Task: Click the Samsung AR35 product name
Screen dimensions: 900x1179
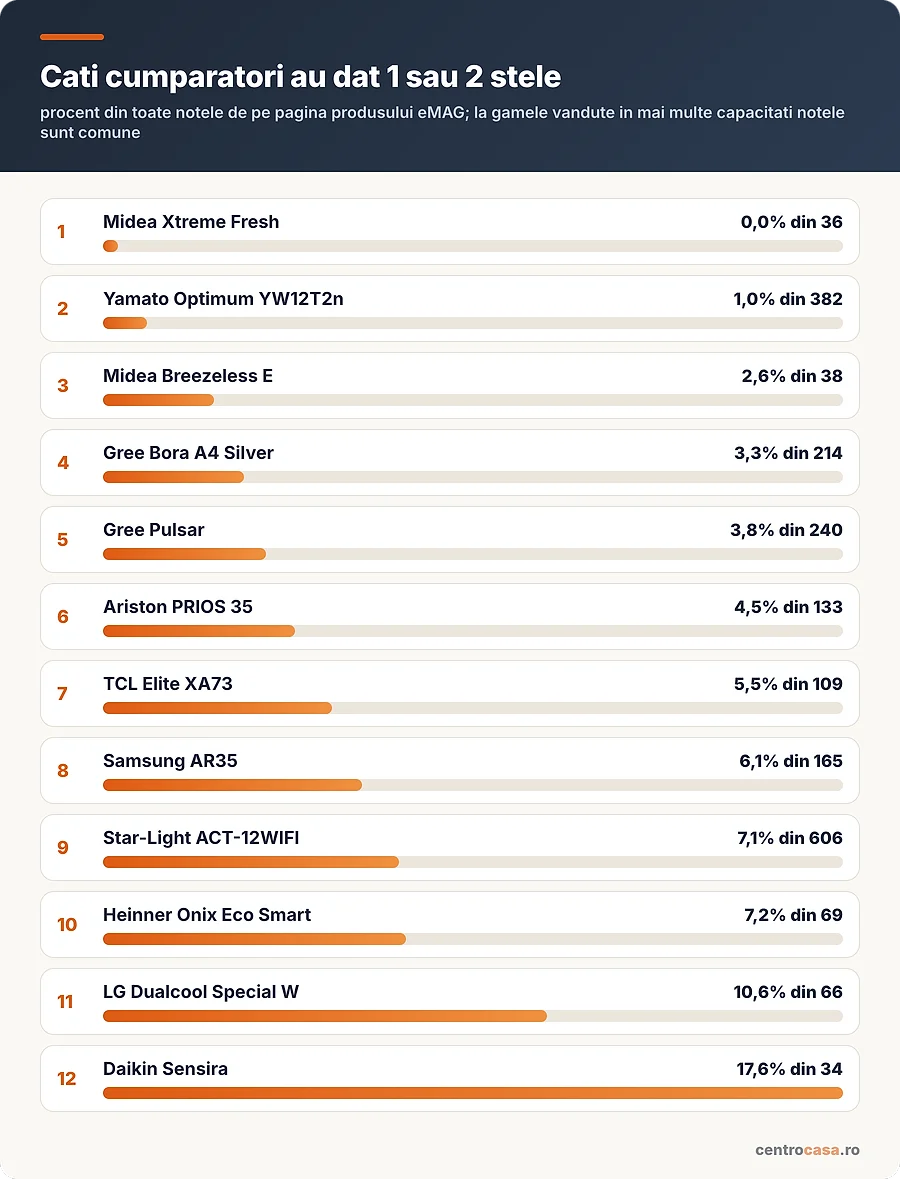Action: [170, 761]
